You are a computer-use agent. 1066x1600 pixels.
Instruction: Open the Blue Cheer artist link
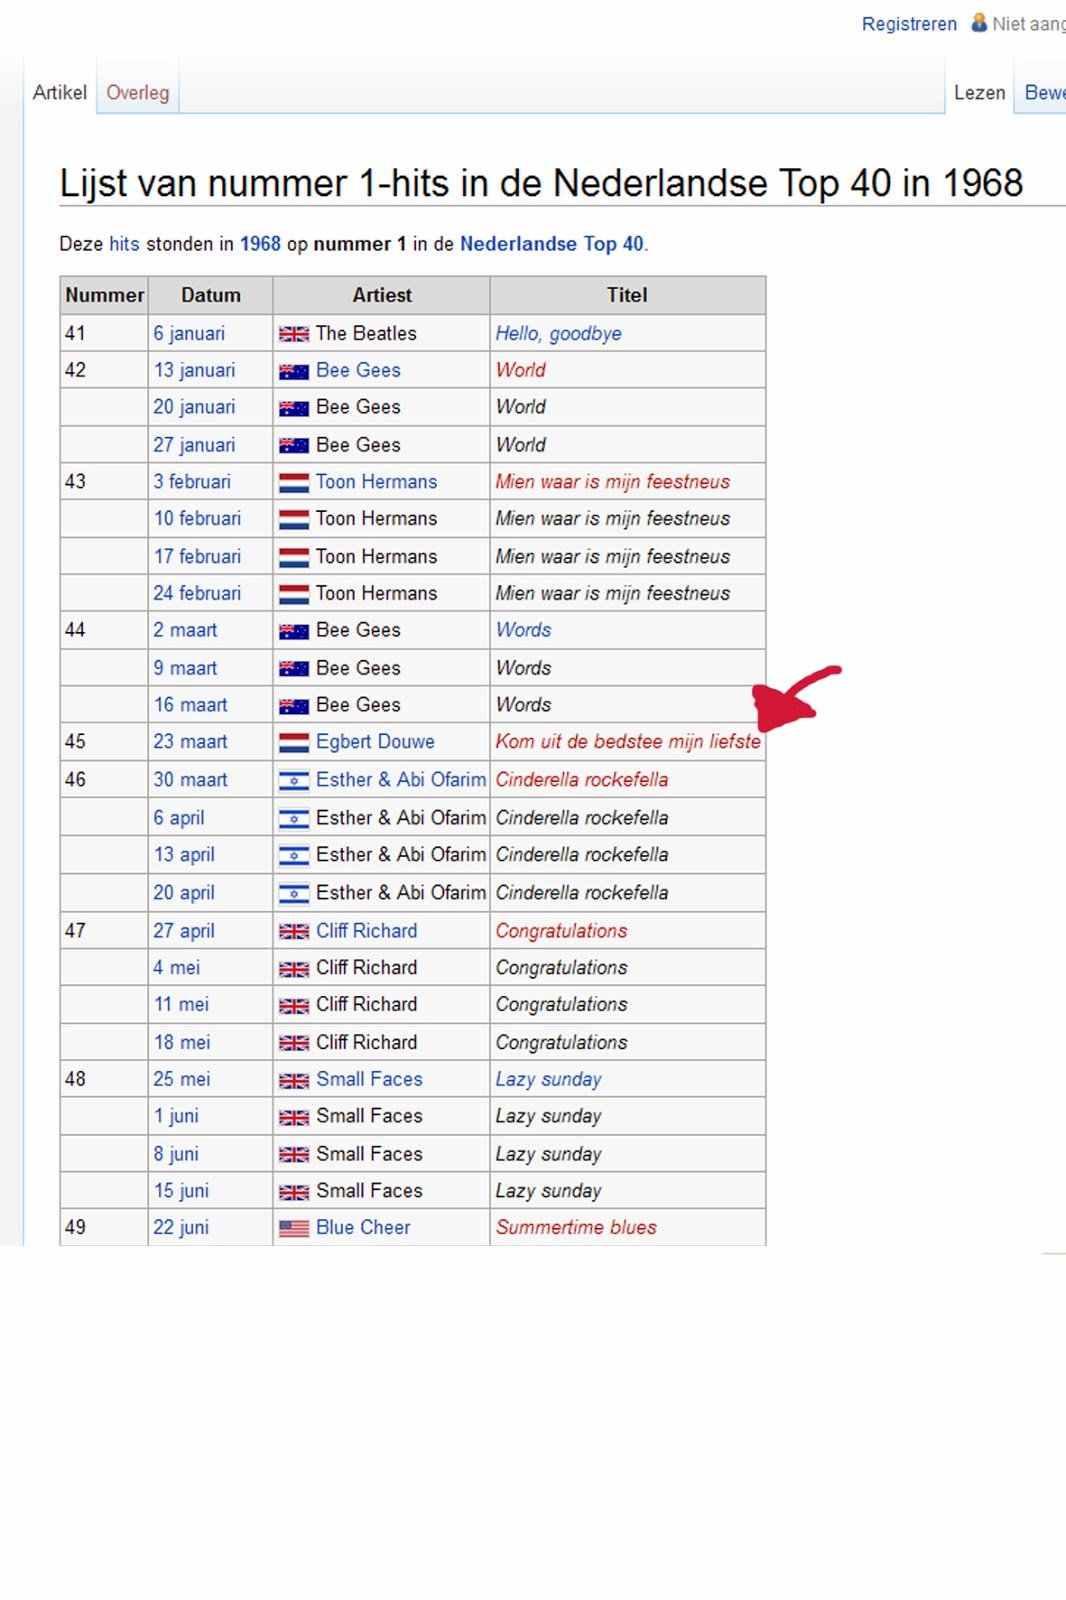[363, 1227]
